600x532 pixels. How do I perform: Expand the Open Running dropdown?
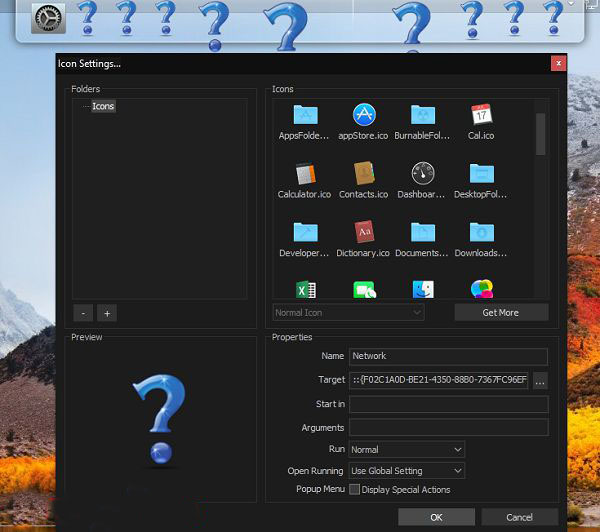point(407,471)
